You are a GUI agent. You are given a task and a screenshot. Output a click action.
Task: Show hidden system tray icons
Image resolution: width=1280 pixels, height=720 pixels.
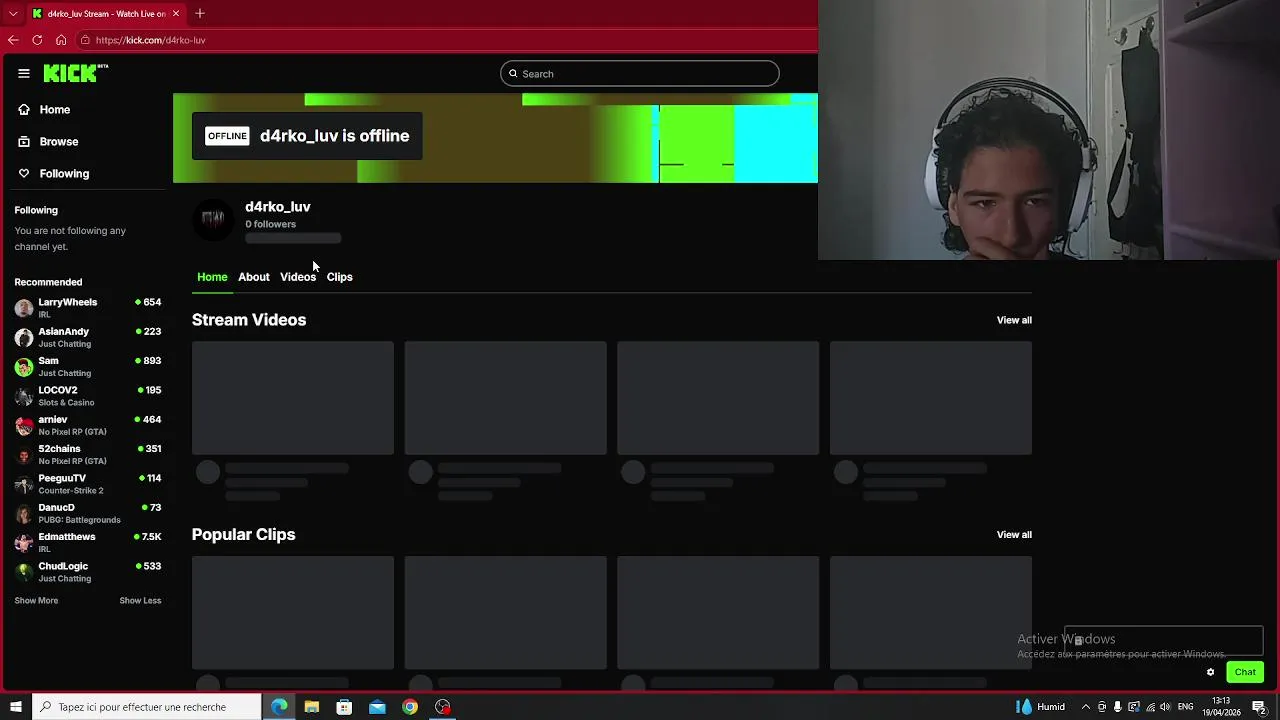pyautogui.click(x=1086, y=707)
